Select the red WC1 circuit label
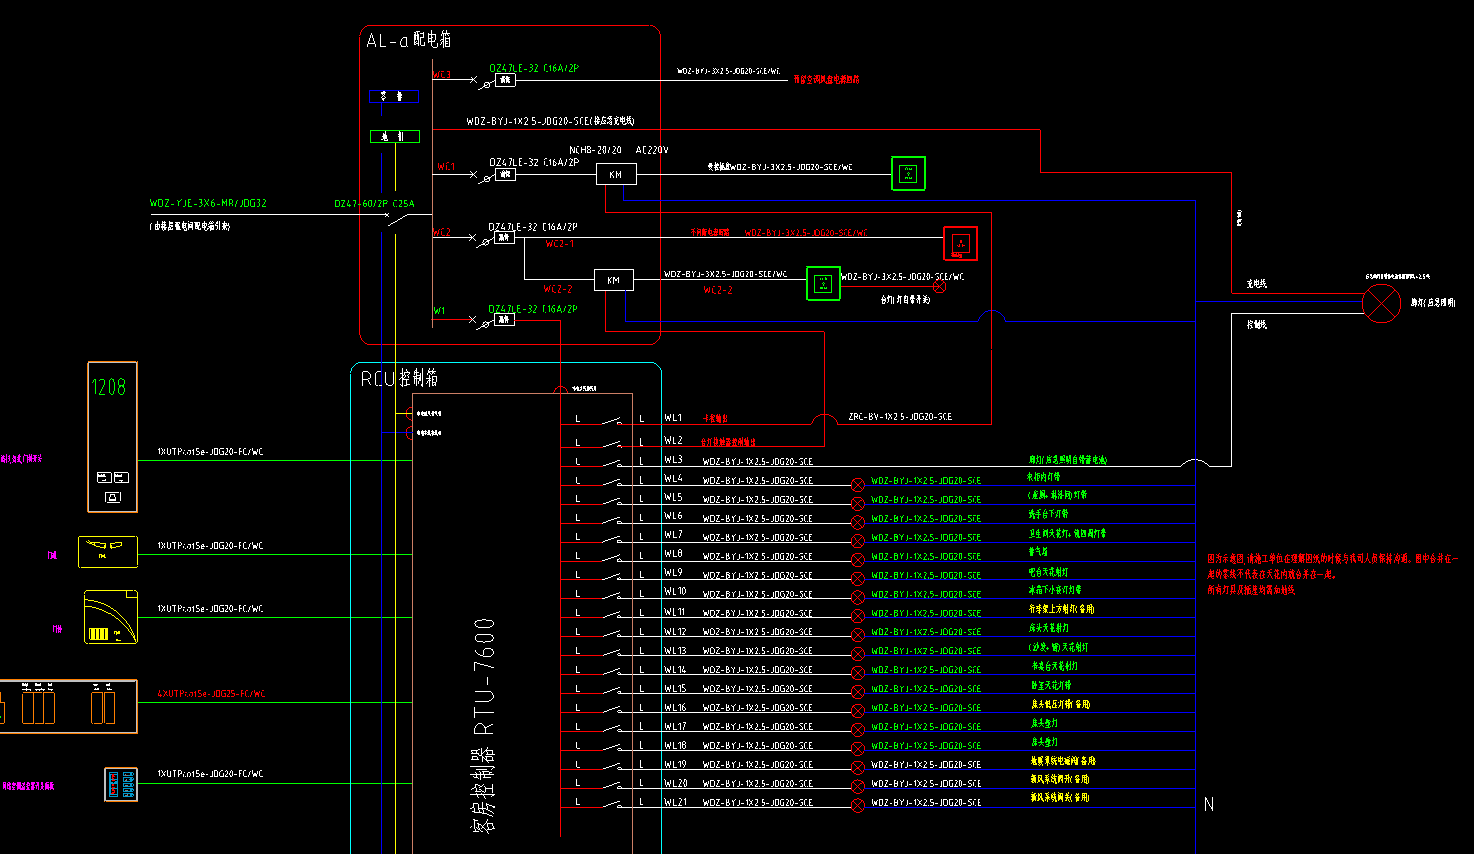Screen dimensions: 1474x854 pos(446,167)
